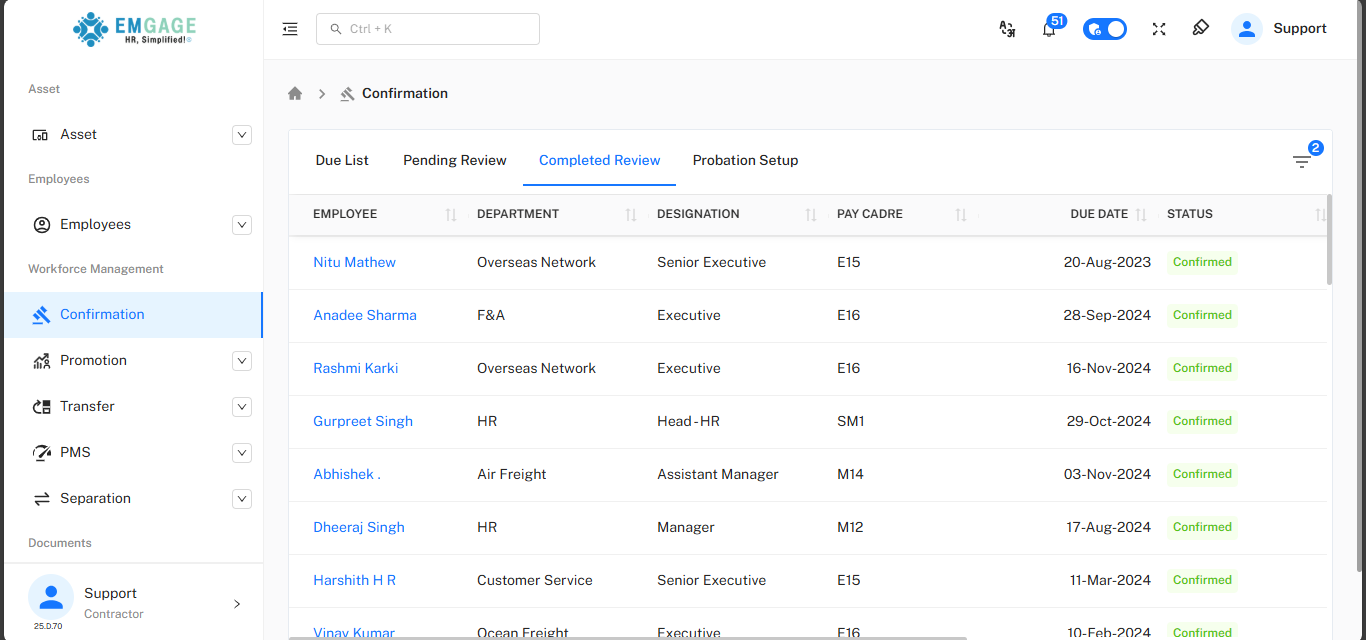This screenshot has height=640, width=1366.
Task: Expand the Employees sidebar menu
Action: point(241,225)
